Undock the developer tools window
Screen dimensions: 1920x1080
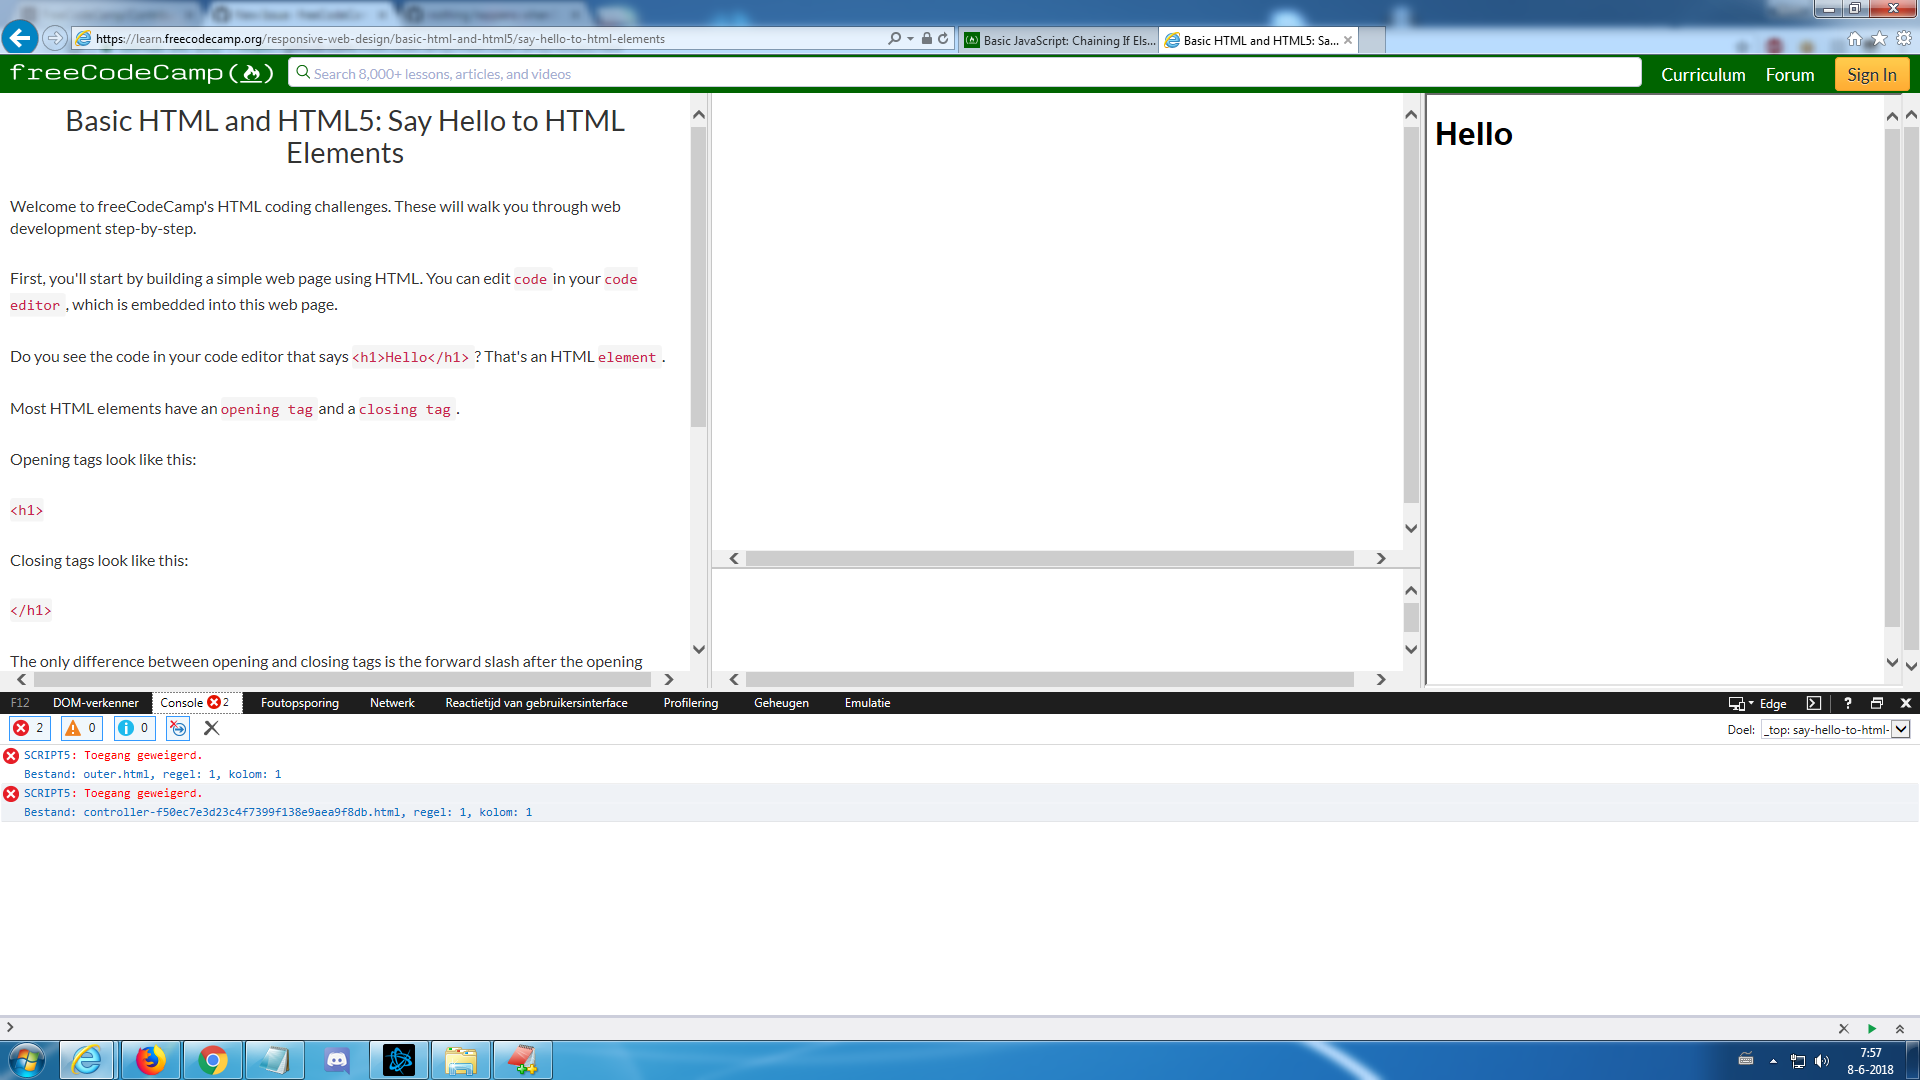[1877, 703]
